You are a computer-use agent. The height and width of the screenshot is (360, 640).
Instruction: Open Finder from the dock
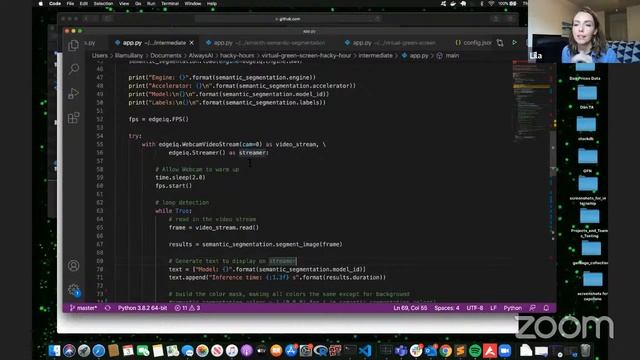coord(54,351)
